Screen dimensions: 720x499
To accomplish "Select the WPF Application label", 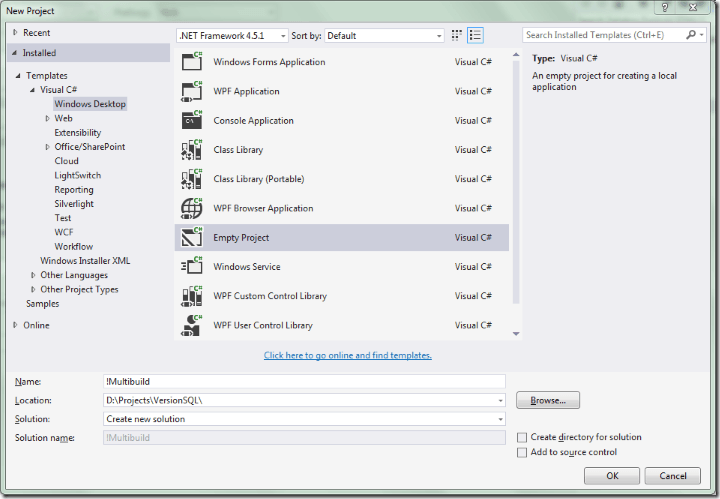I will coord(246,91).
